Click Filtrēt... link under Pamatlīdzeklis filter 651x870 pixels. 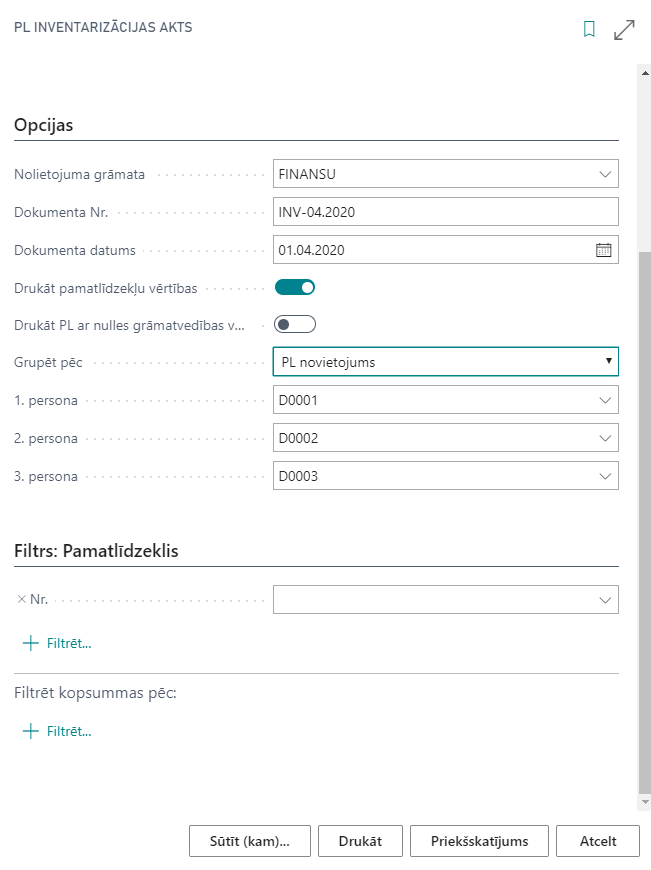[x=69, y=644]
